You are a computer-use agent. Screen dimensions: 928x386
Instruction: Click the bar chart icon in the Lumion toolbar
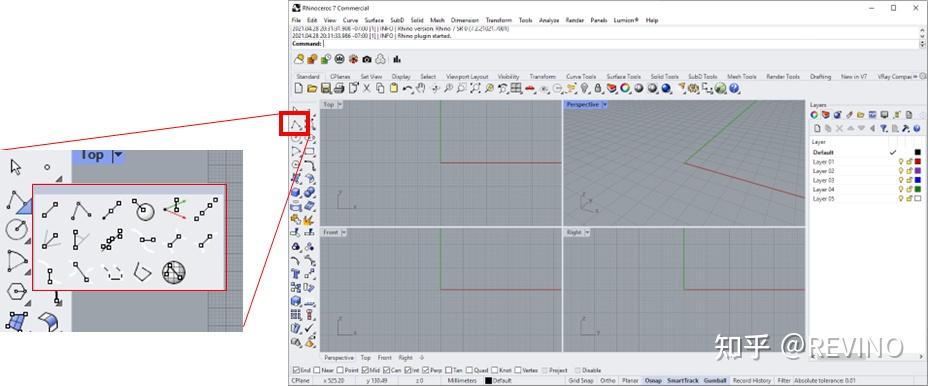397,59
